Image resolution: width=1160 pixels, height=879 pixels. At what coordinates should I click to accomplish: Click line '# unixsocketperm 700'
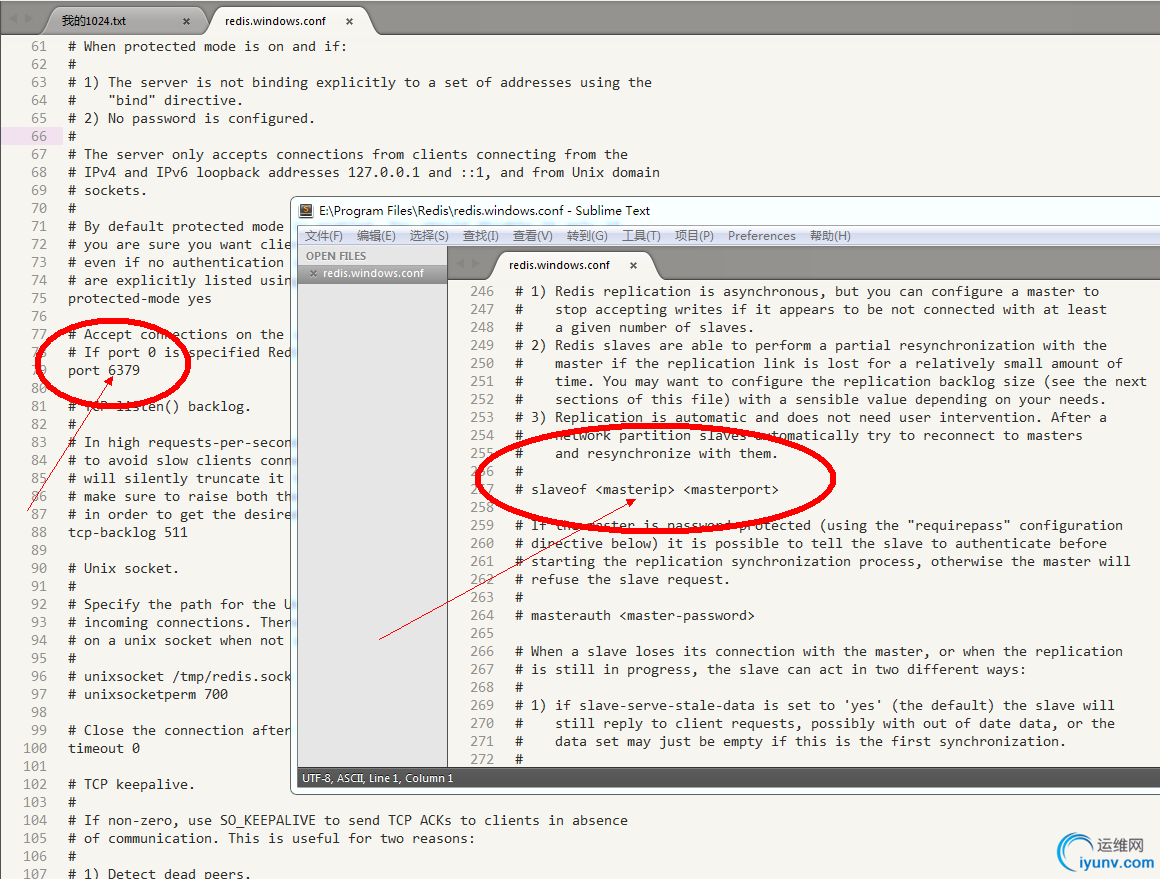click(x=148, y=695)
